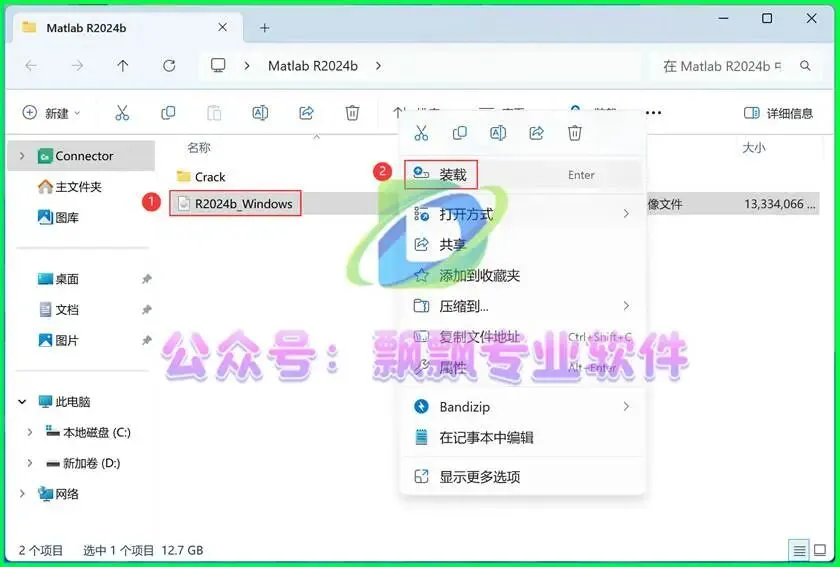Select 本地磁盘 (C:) in the sidebar

pos(88,432)
